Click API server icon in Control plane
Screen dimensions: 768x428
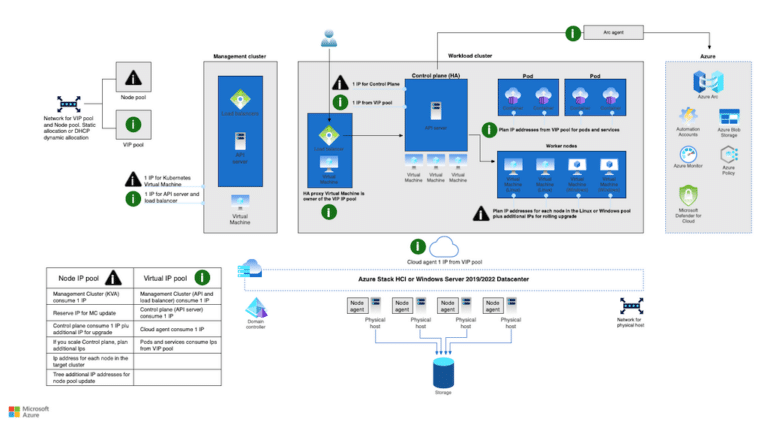coord(435,111)
